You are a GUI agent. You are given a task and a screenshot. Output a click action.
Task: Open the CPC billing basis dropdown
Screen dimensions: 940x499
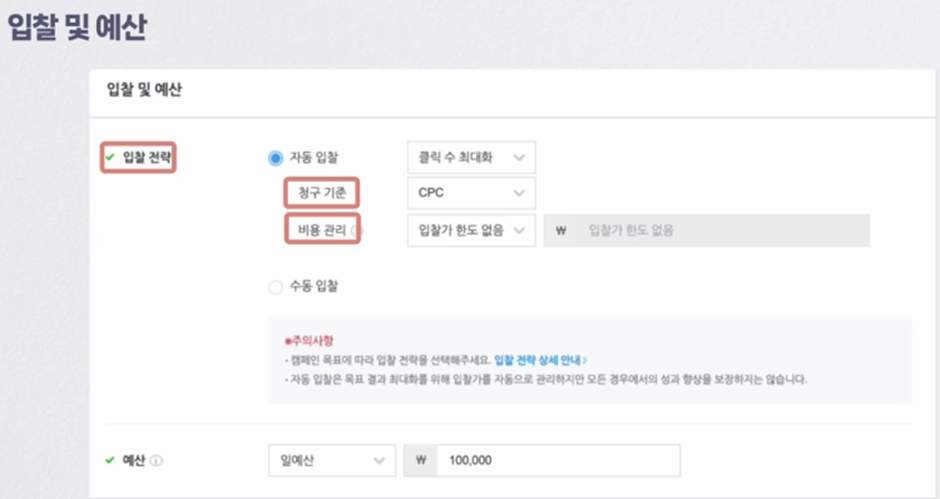[471, 193]
